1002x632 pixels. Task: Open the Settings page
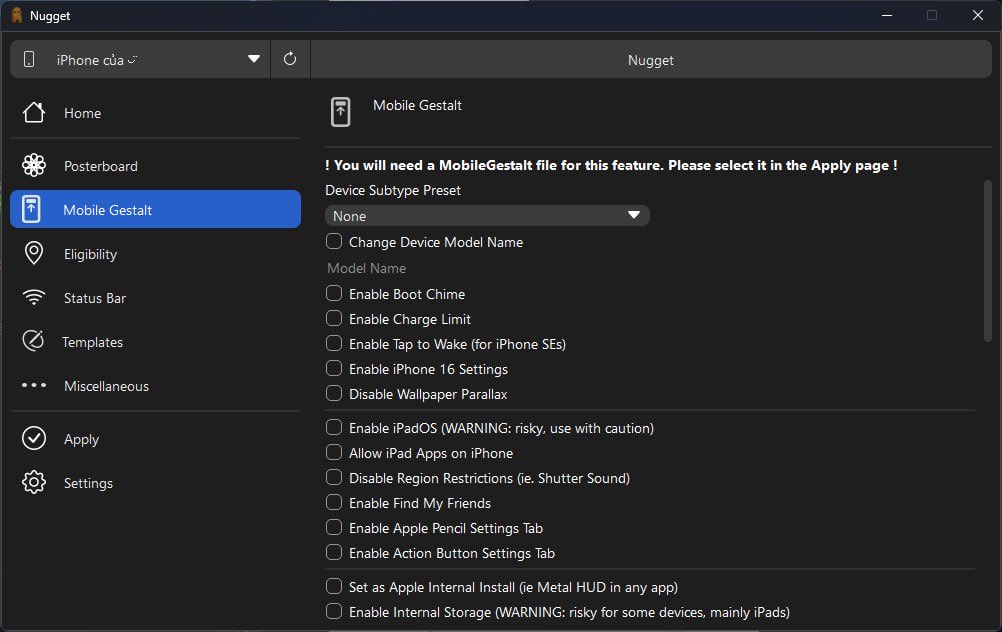[155, 484]
